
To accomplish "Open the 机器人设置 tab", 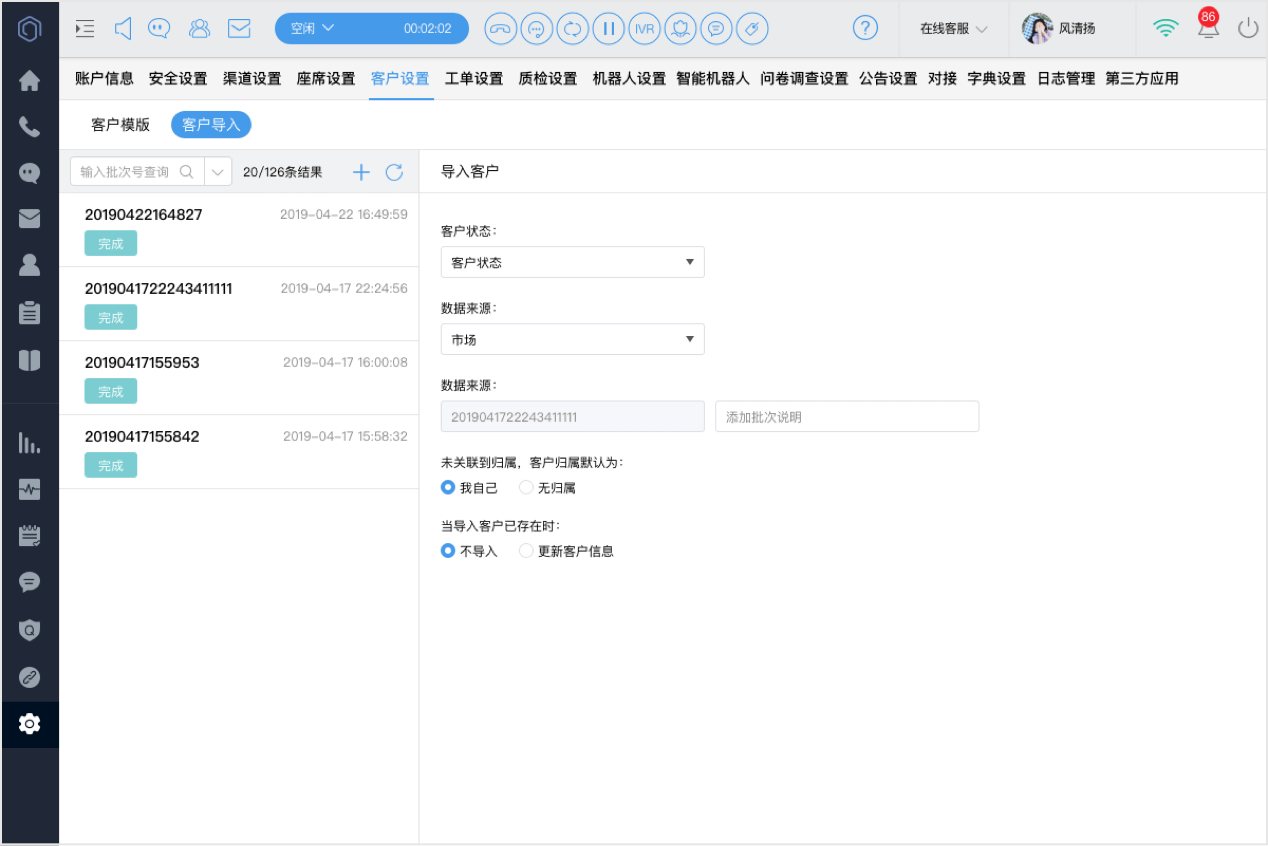I will point(629,78).
